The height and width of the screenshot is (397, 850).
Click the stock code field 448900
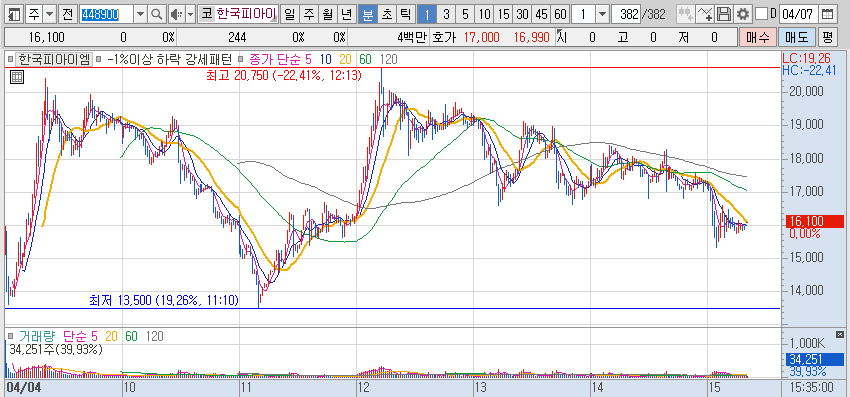106,14
